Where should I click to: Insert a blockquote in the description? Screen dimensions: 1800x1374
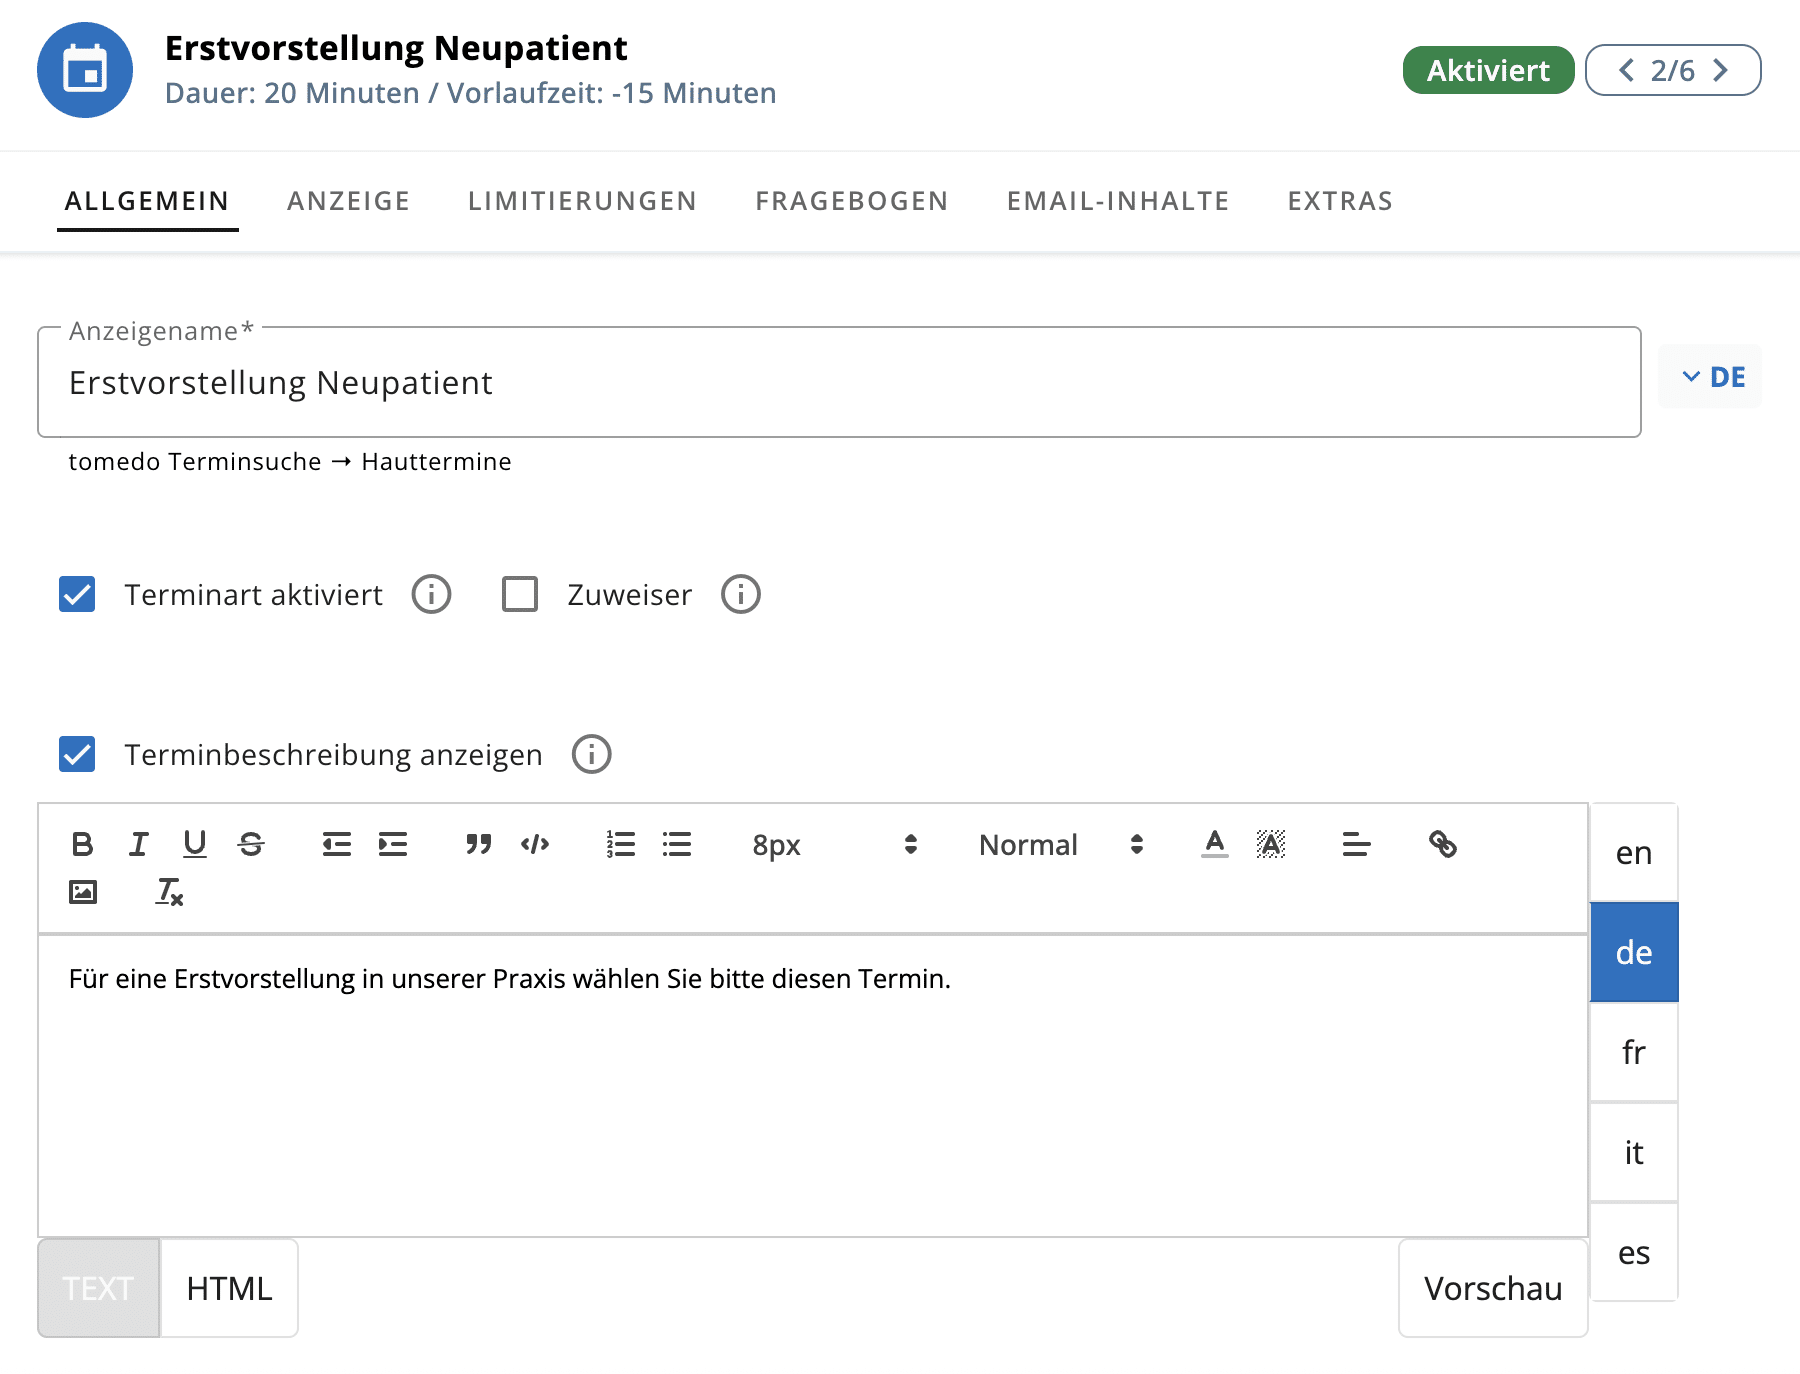(x=478, y=845)
